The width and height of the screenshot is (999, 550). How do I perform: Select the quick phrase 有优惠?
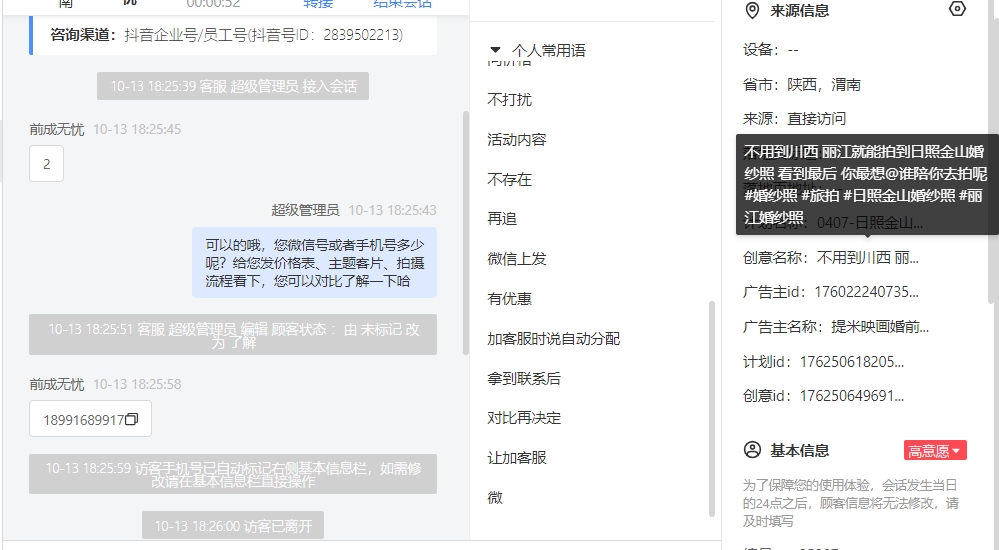(x=509, y=298)
